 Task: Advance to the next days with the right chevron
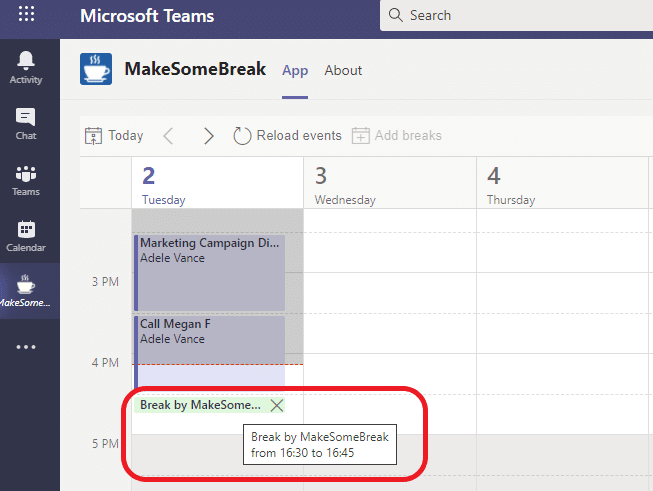(x=209, y=136)
